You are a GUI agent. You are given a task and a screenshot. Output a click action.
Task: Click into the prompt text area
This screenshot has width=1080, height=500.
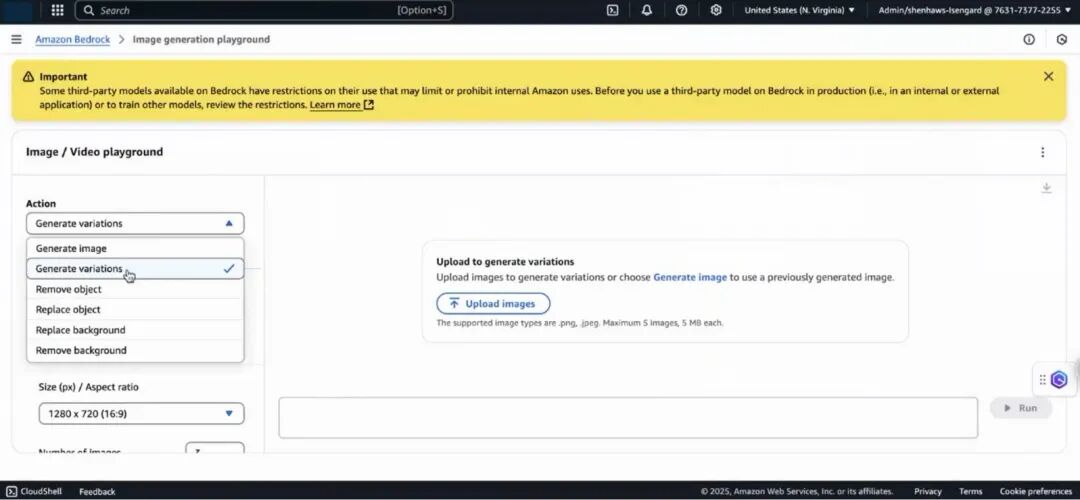(x=627, y=417)
